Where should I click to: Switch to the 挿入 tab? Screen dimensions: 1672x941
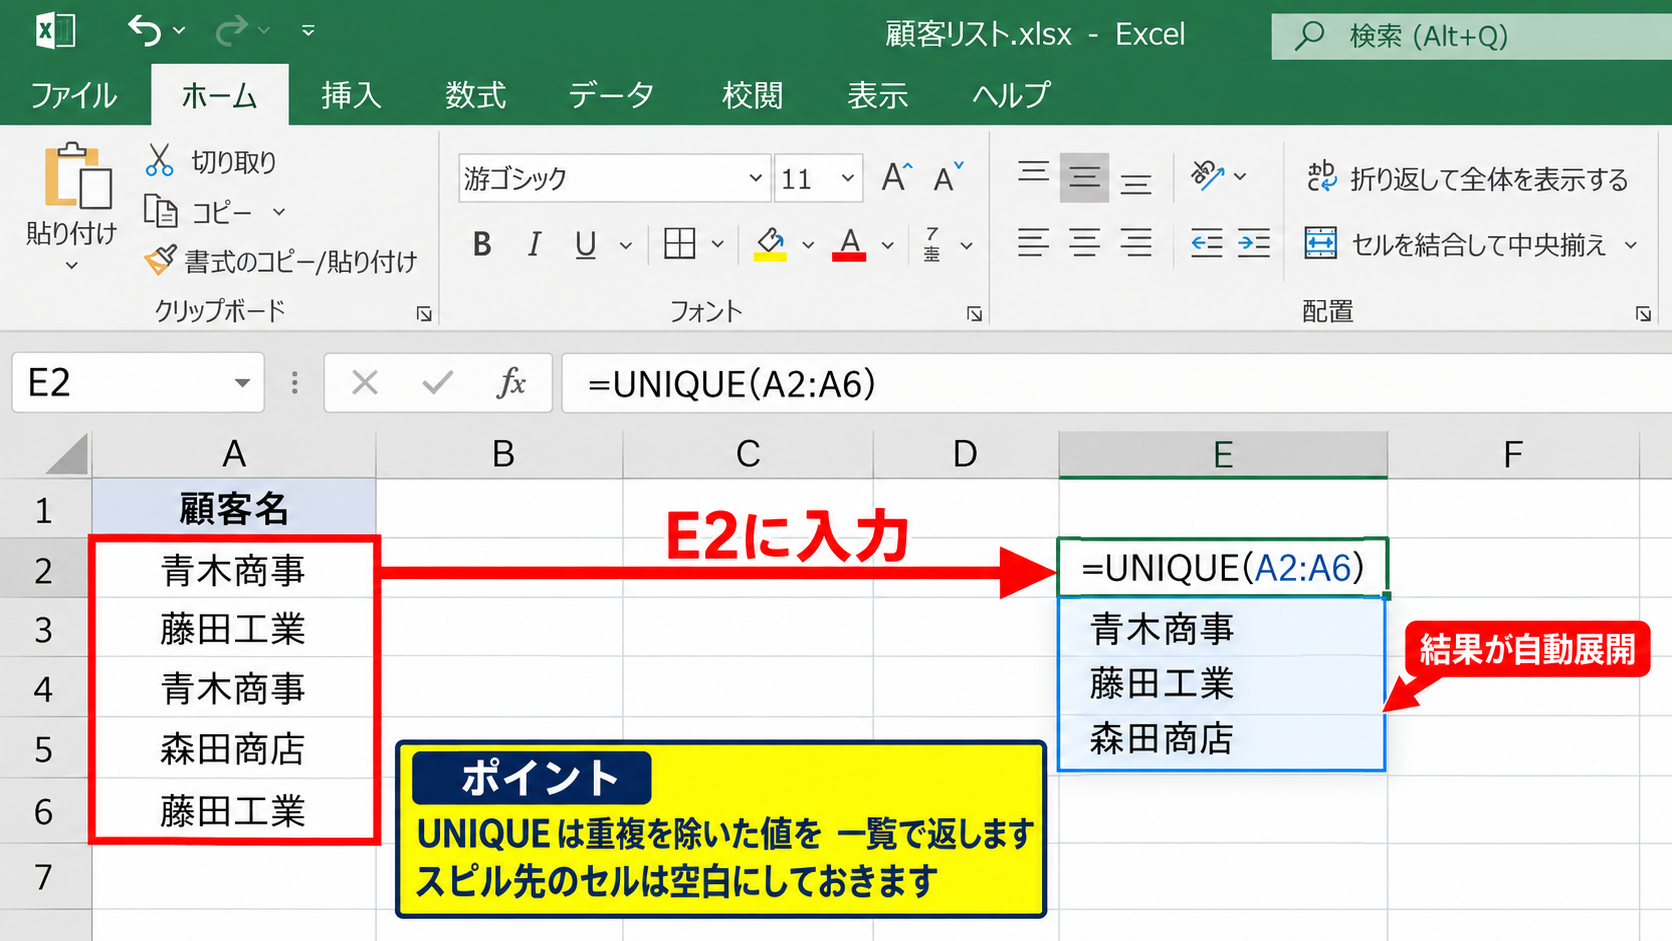click(351, 95)
